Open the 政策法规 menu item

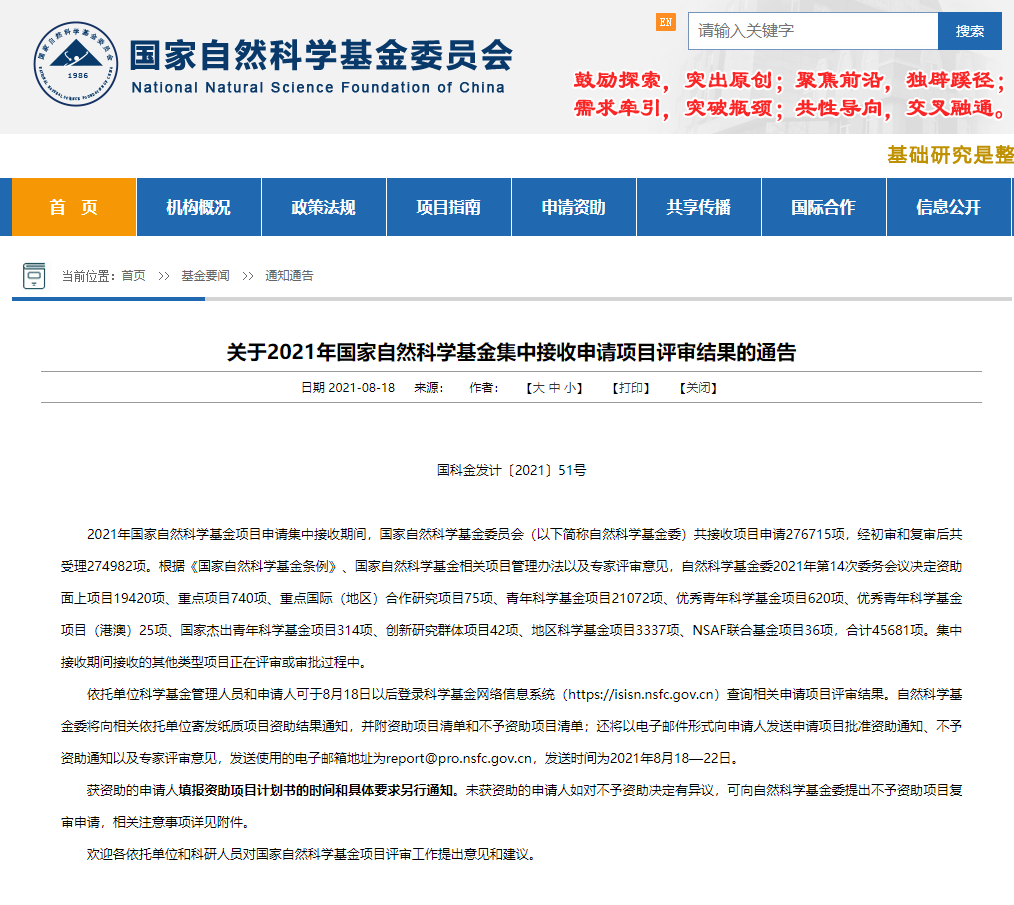tap(324, 207)
